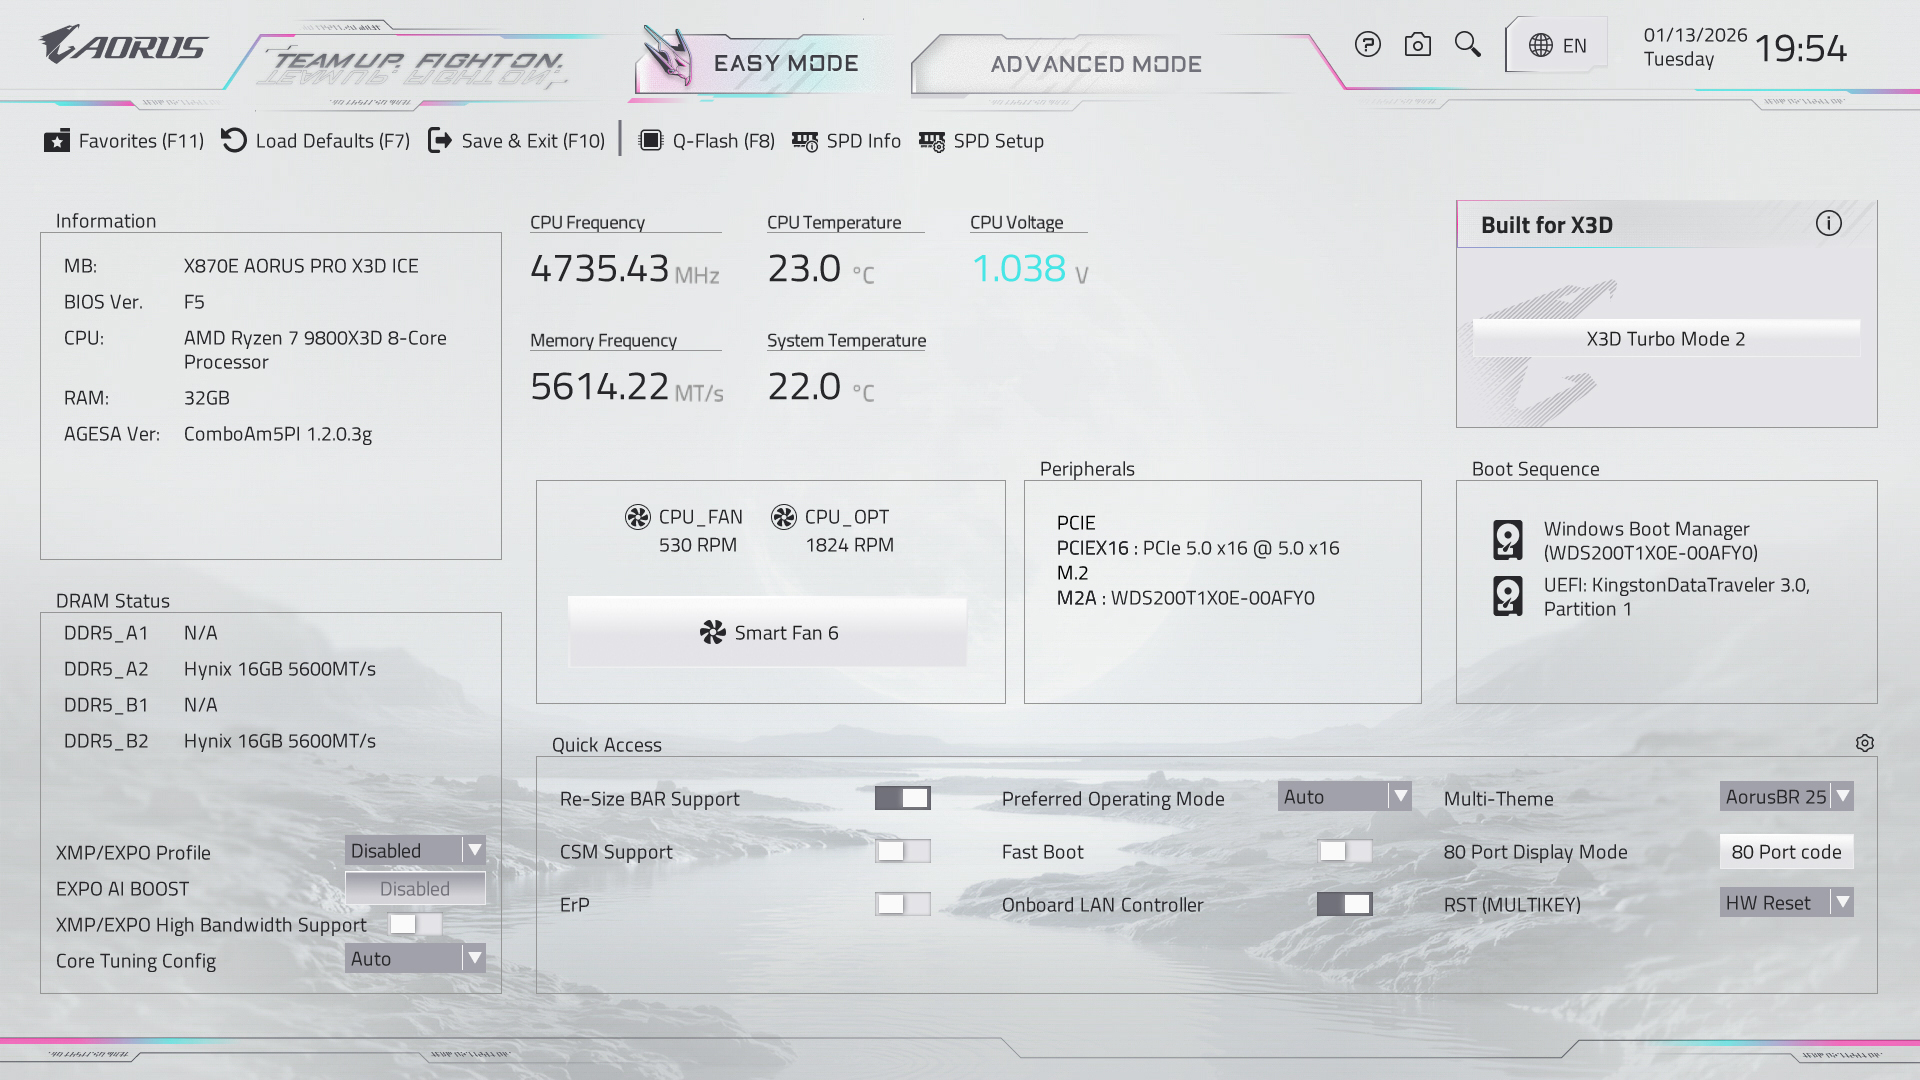Open the search magnifier icon
This screenshot has height=1080, width=1920.
1467,45
